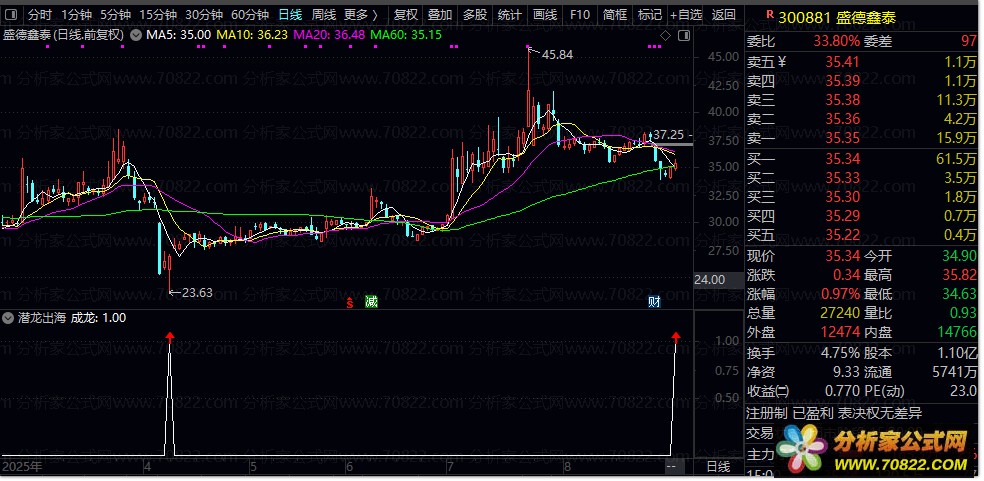
Task: Click the 卖三 price 35.38
Action: (842, 100)
